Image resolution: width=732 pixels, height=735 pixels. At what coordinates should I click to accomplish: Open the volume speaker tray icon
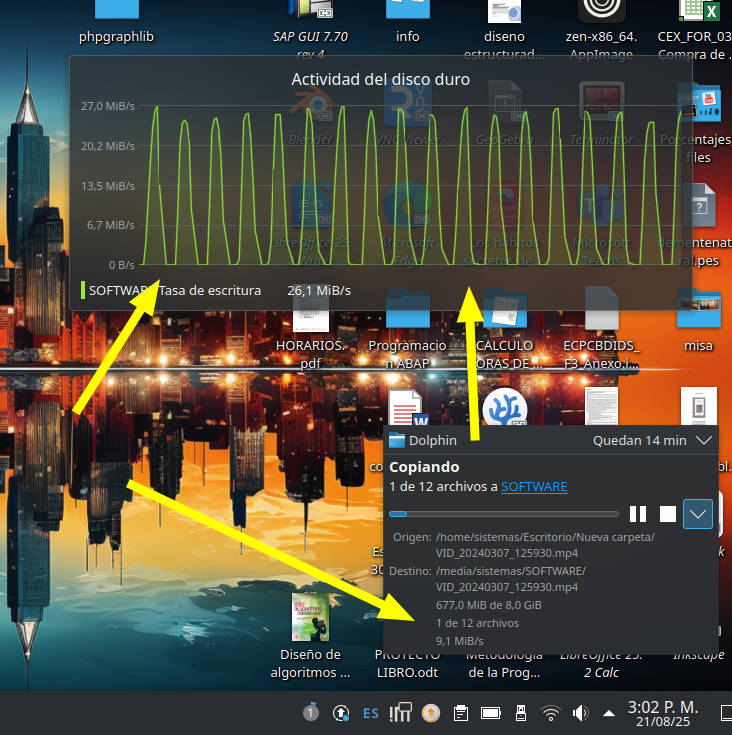[x=580, y=713]
